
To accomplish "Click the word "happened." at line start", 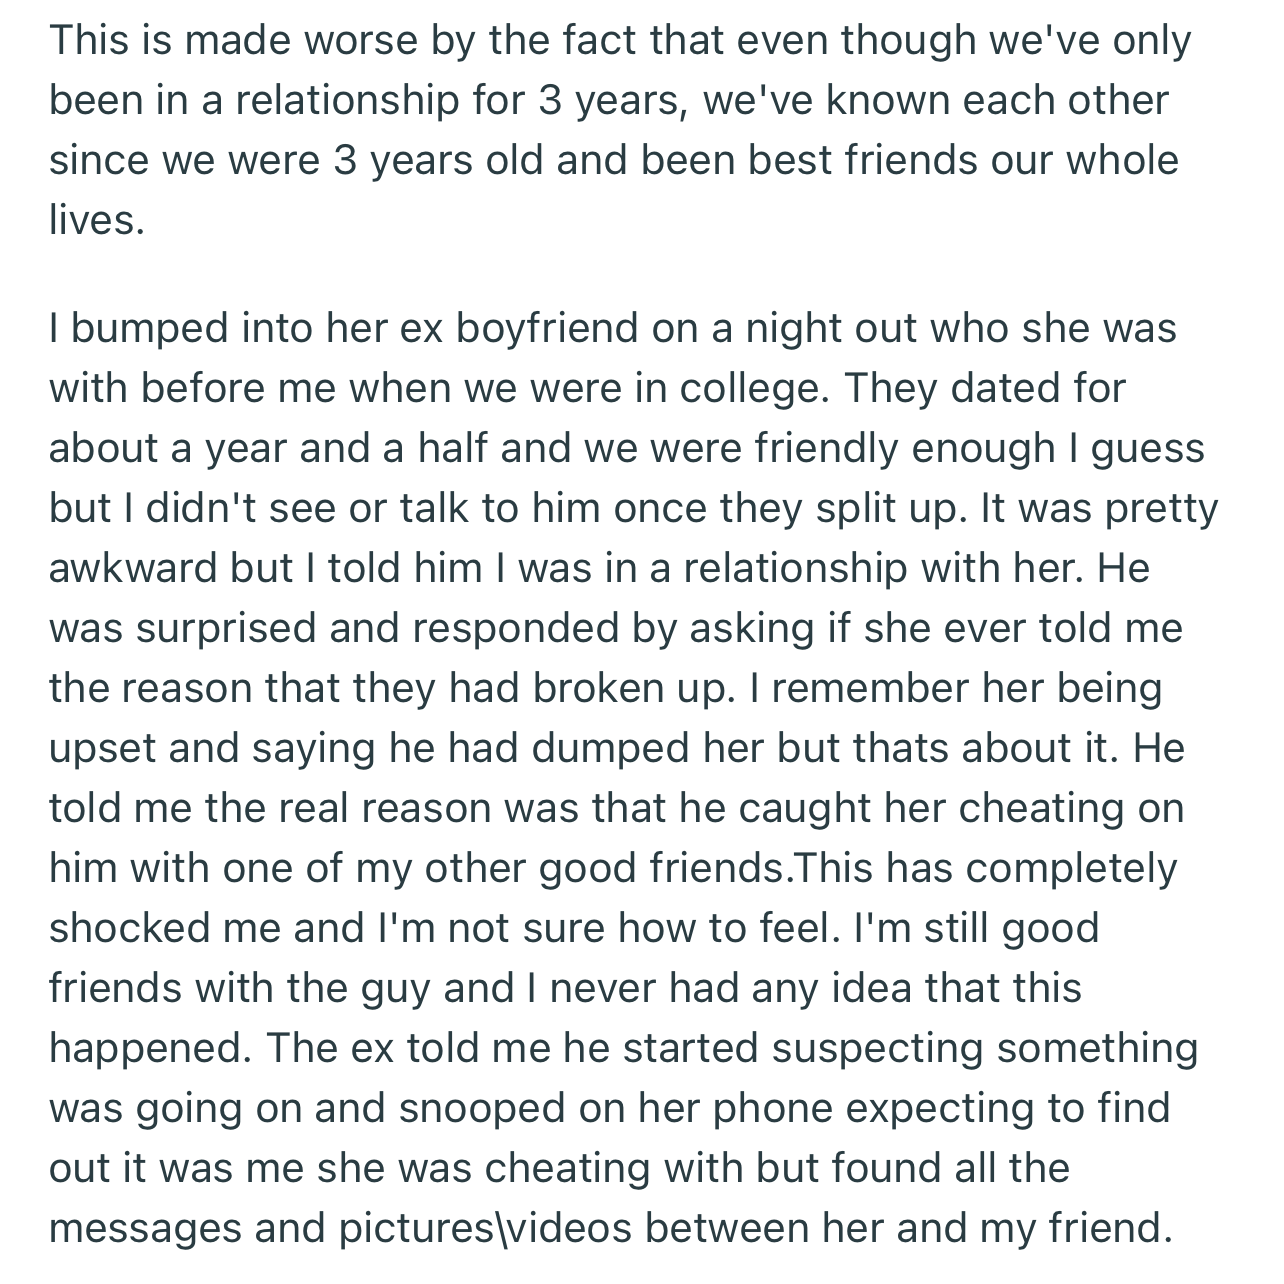I will pyautogui.click(x=150, y=1048).
